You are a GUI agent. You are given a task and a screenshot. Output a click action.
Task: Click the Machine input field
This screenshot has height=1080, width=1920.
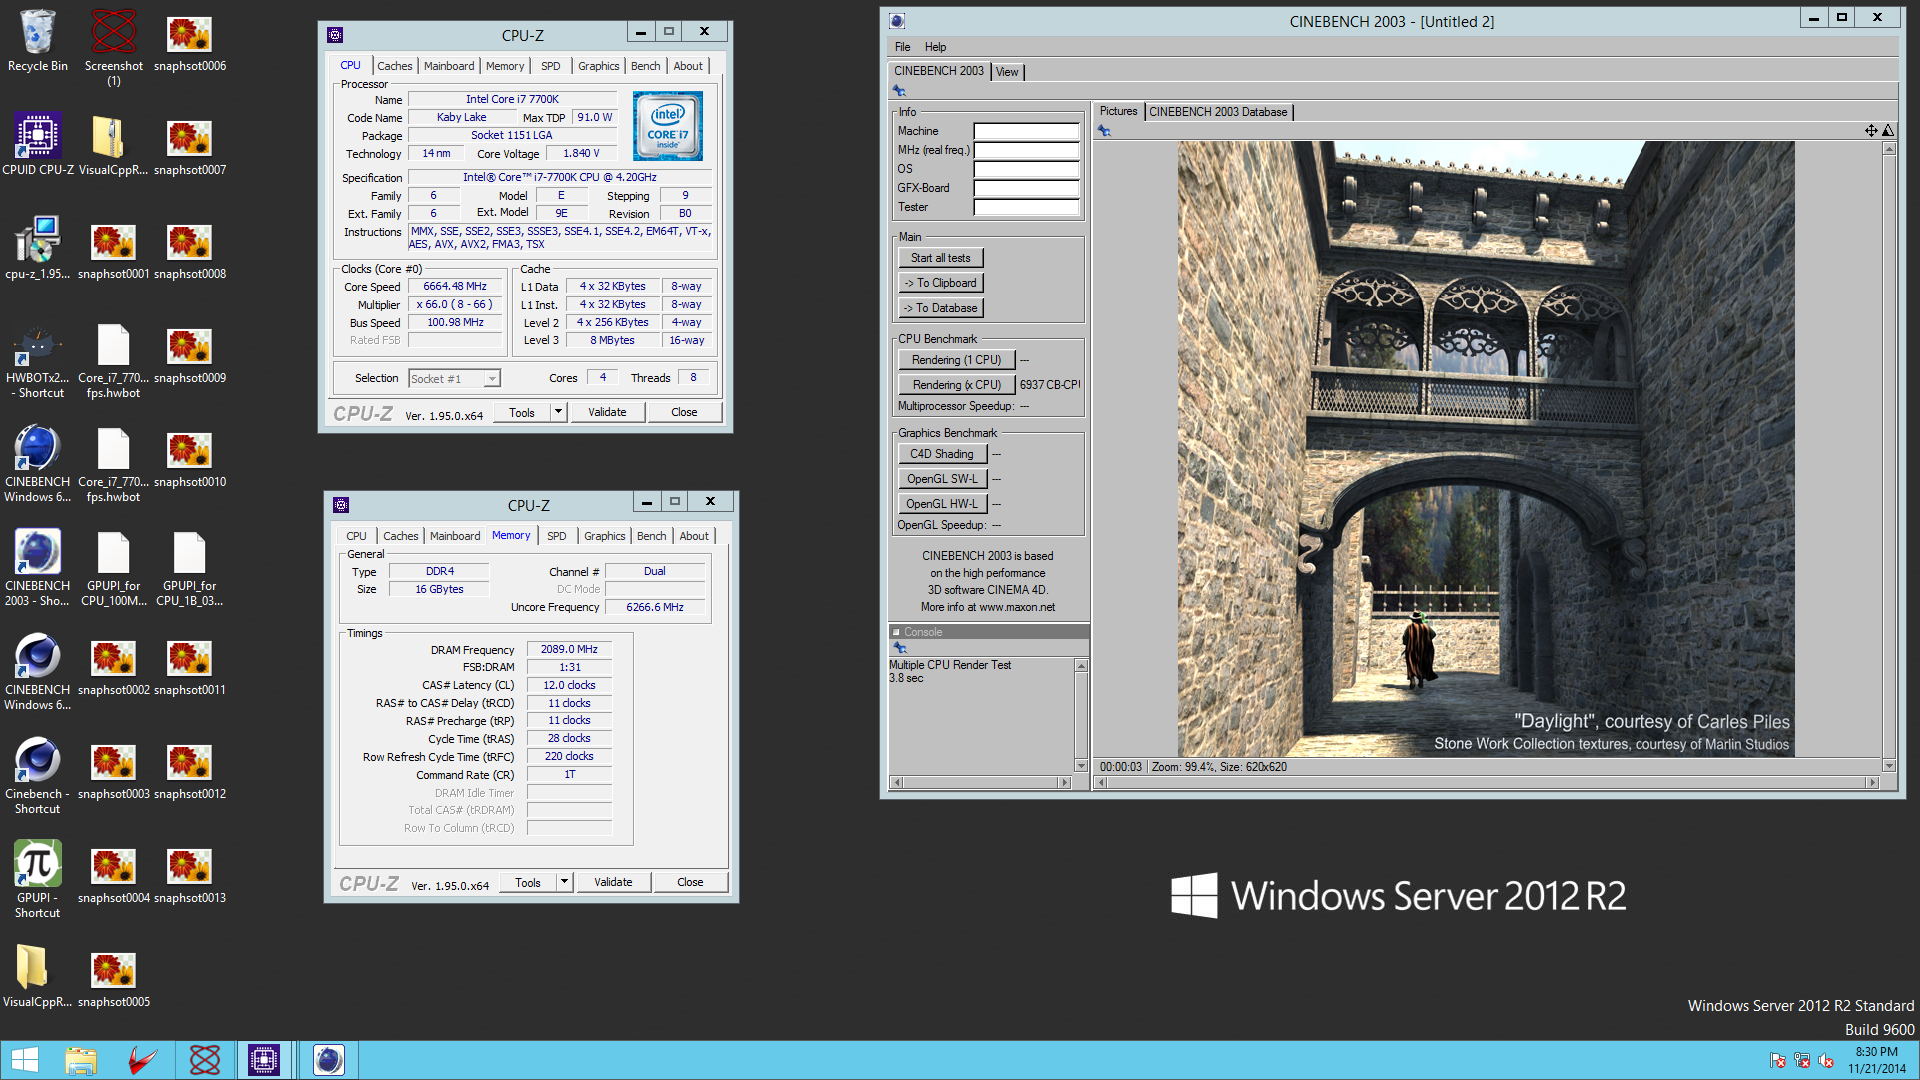click(1027, 131)
